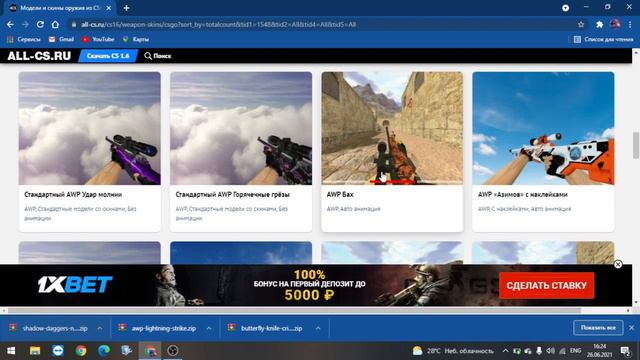Click the Скачать CS 1.6 button
The image size is (640, 360).
click(108, 56)
